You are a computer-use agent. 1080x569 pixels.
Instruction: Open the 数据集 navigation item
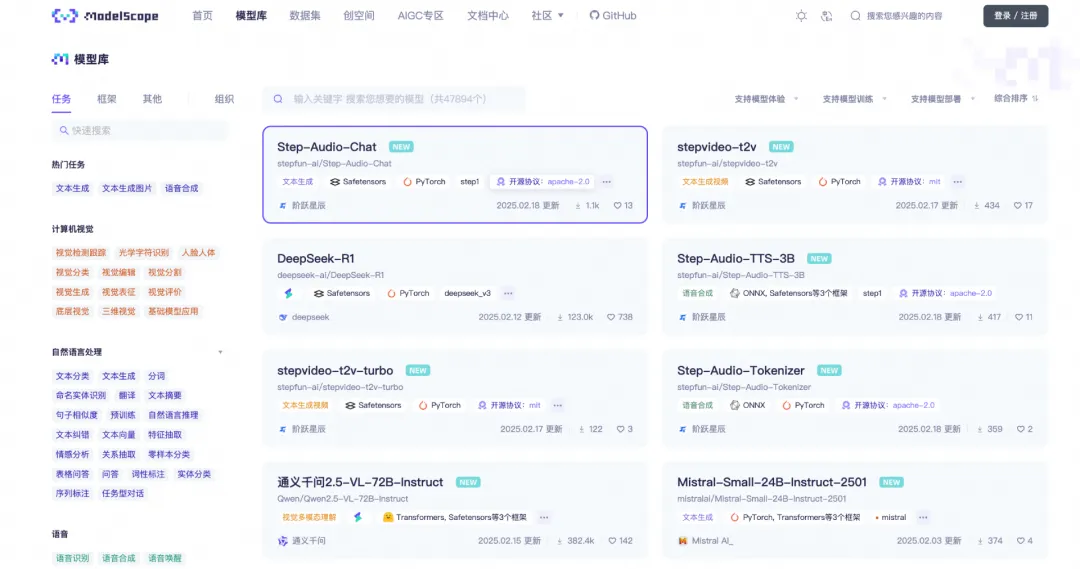pos(304,15)
